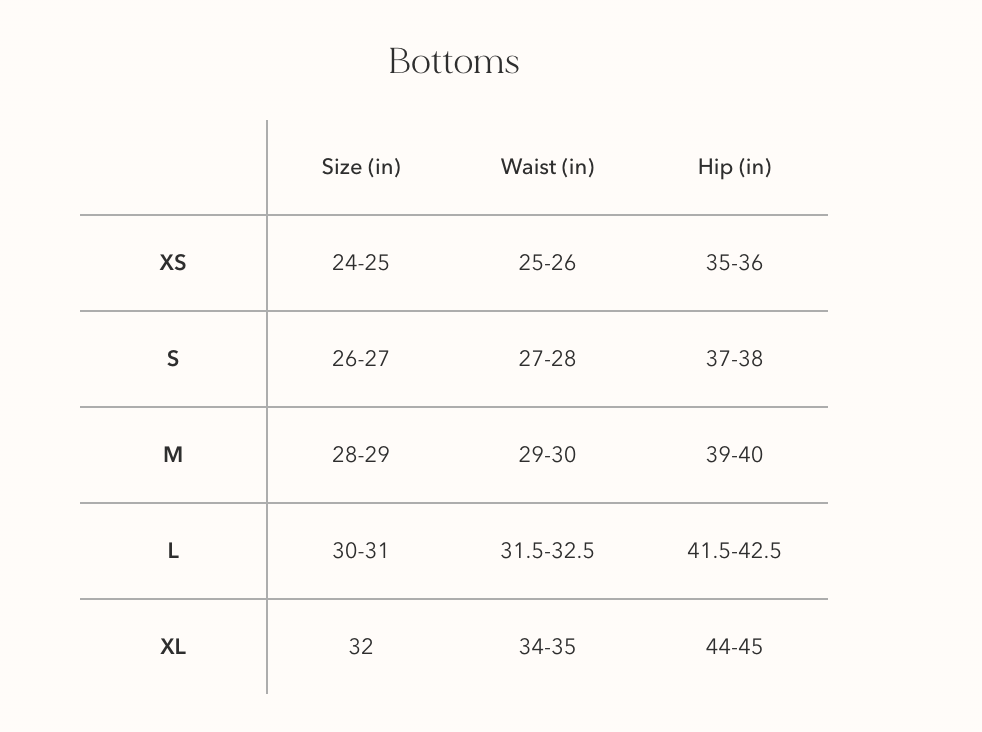982x732 pixels.
Task: Select XS waist value 25-26
Action: (x=547, y=263)
